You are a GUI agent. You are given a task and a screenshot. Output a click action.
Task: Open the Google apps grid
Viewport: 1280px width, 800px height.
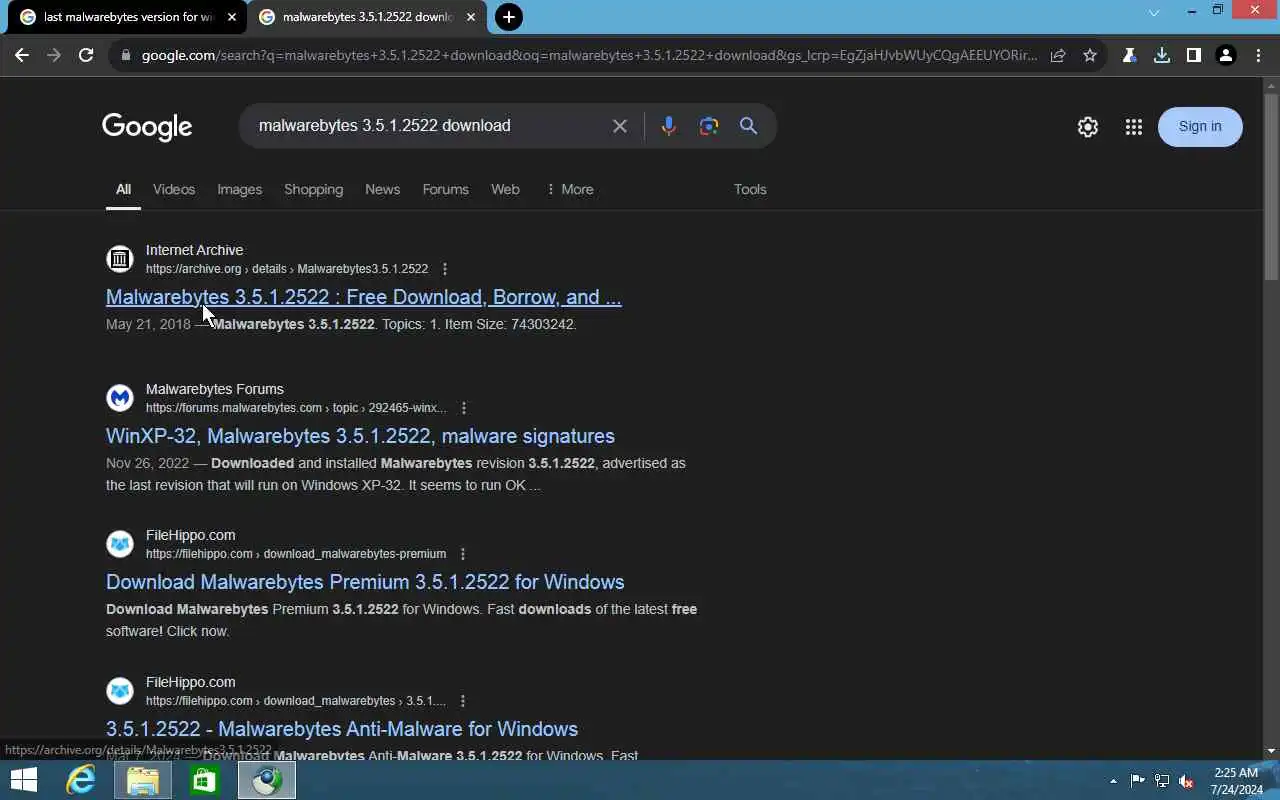point(1133,127)
